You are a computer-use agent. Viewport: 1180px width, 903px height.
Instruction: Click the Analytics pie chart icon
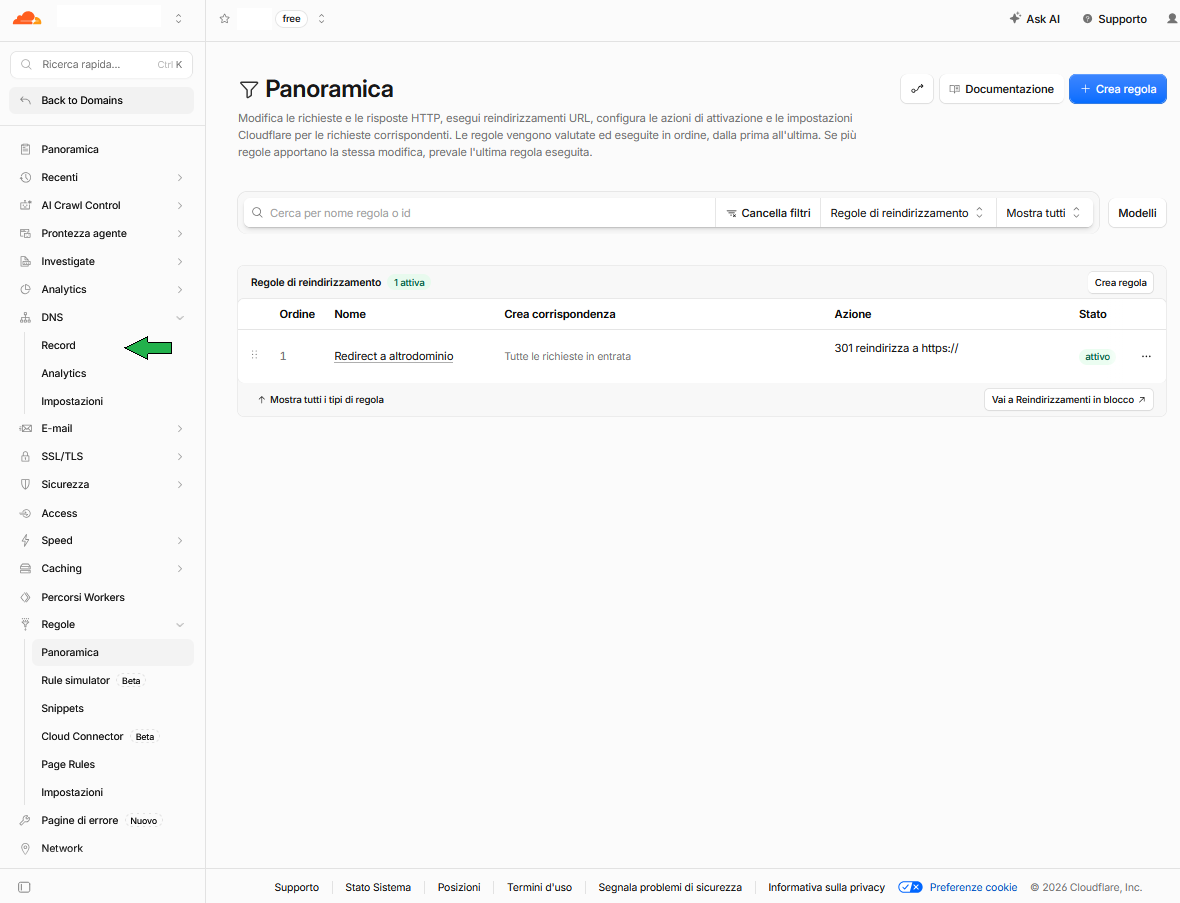pos(26,289)
